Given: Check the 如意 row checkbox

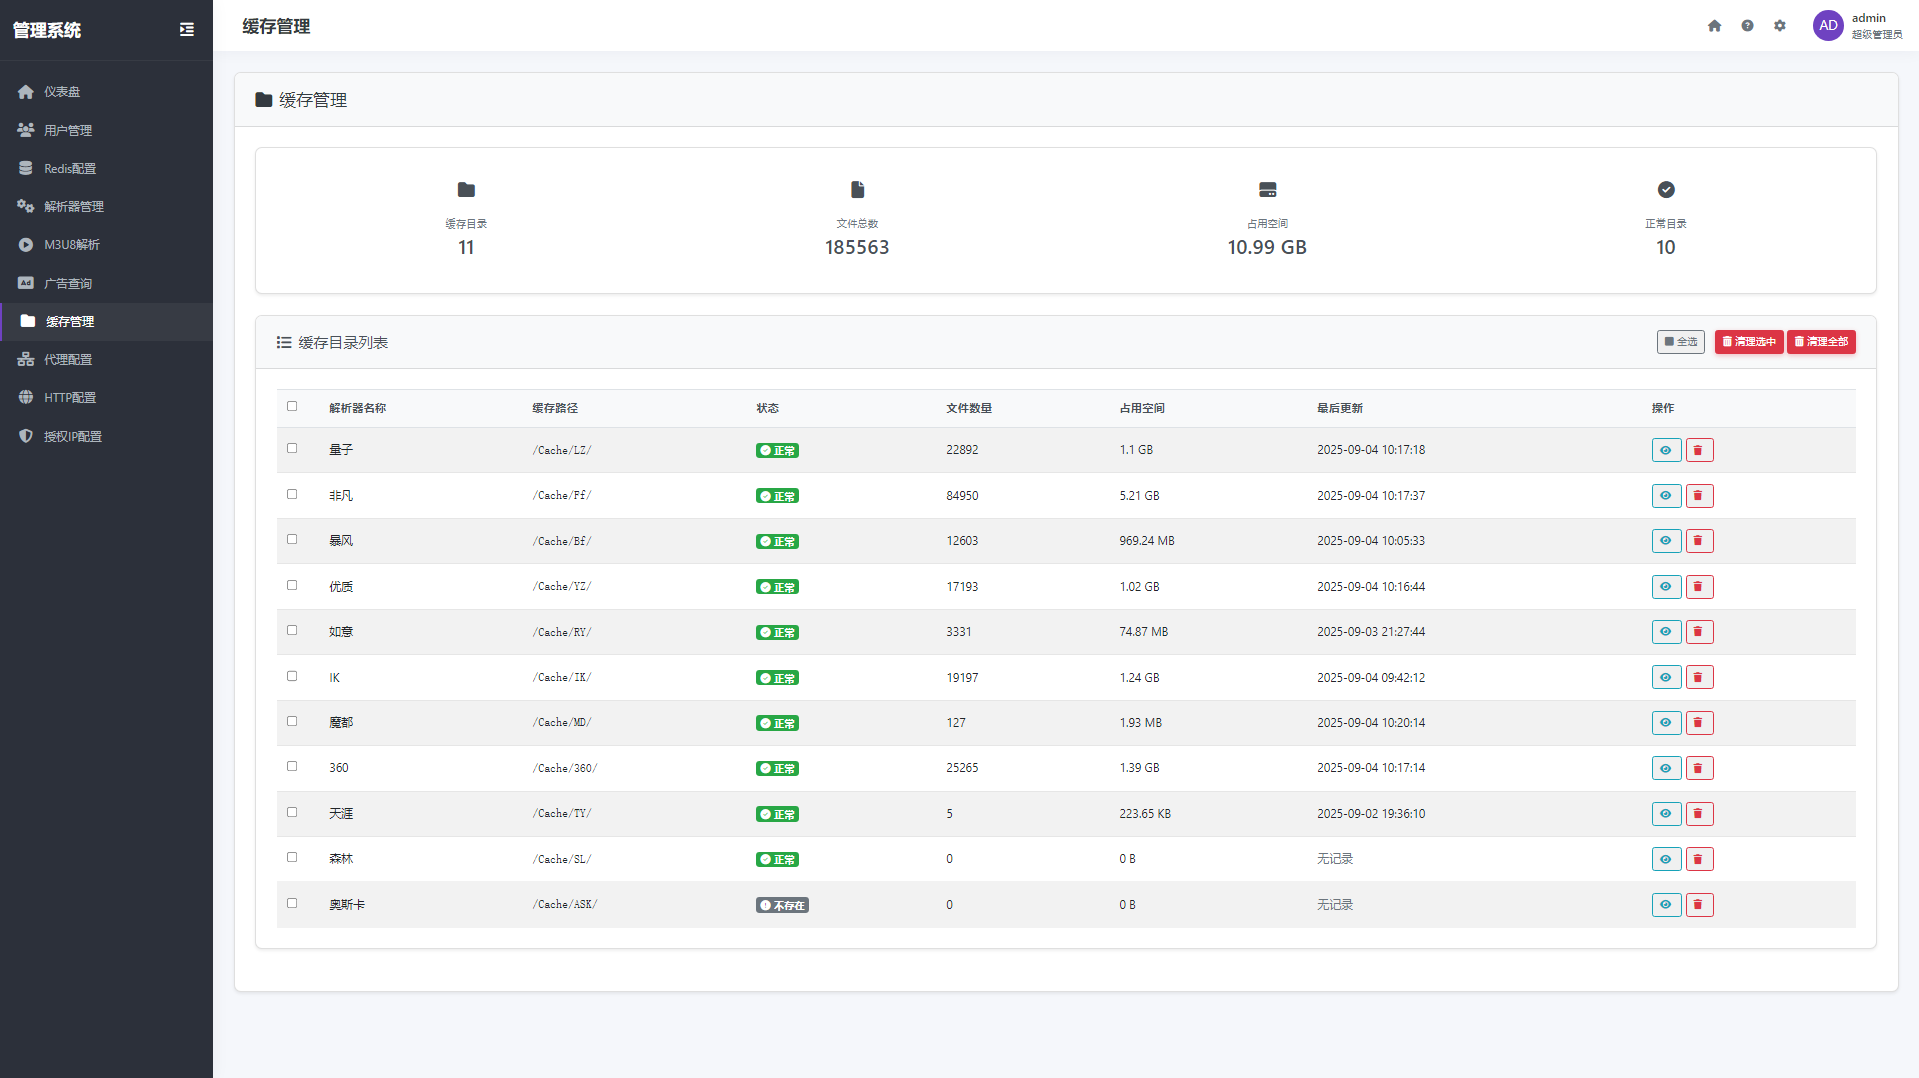Looking at the screenshot, I should 292,630.
